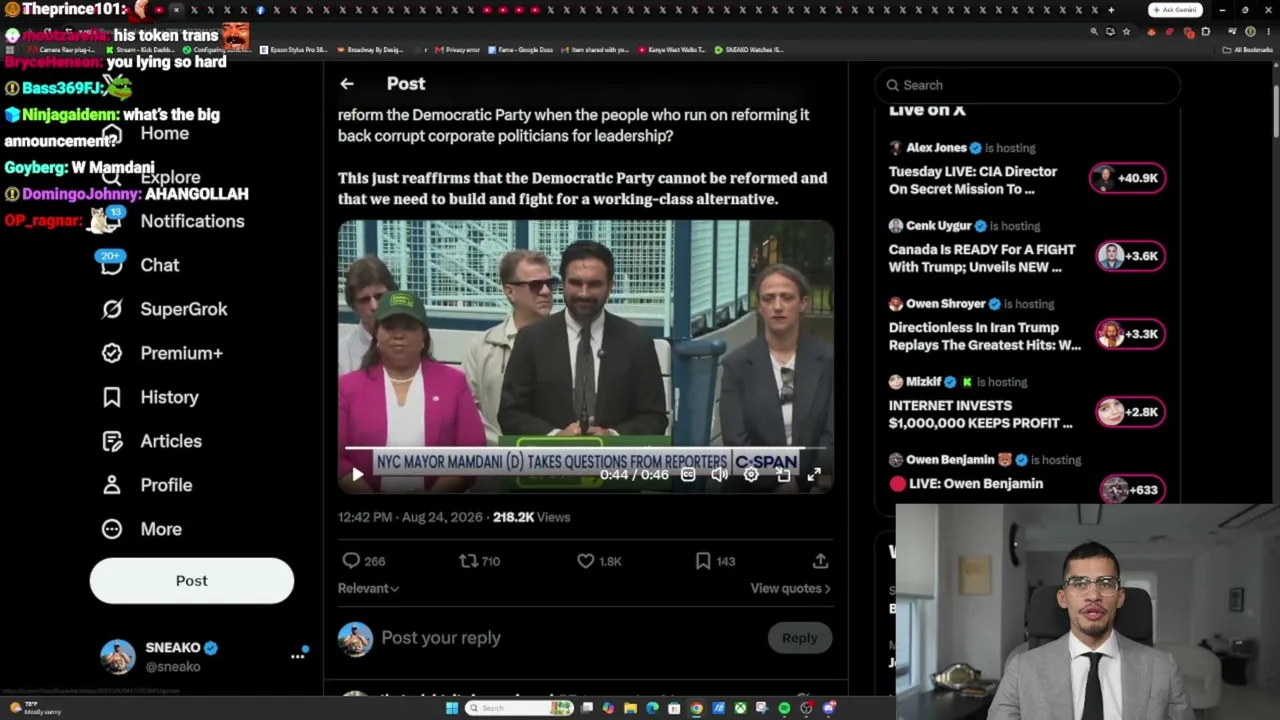
Task: Open the 'INTERNET INVESTS $1,000,000' broadcast
Action: pos(980,414)
